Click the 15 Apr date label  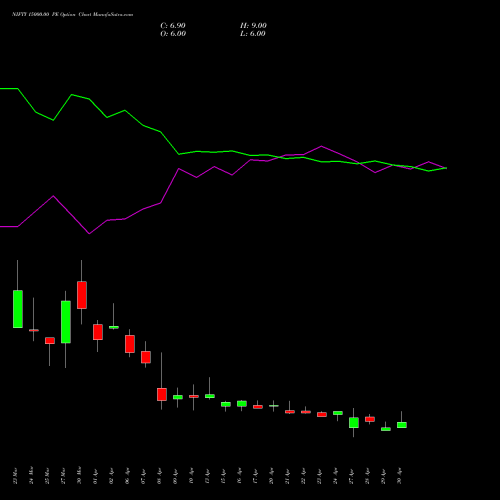tap(223, 476)
